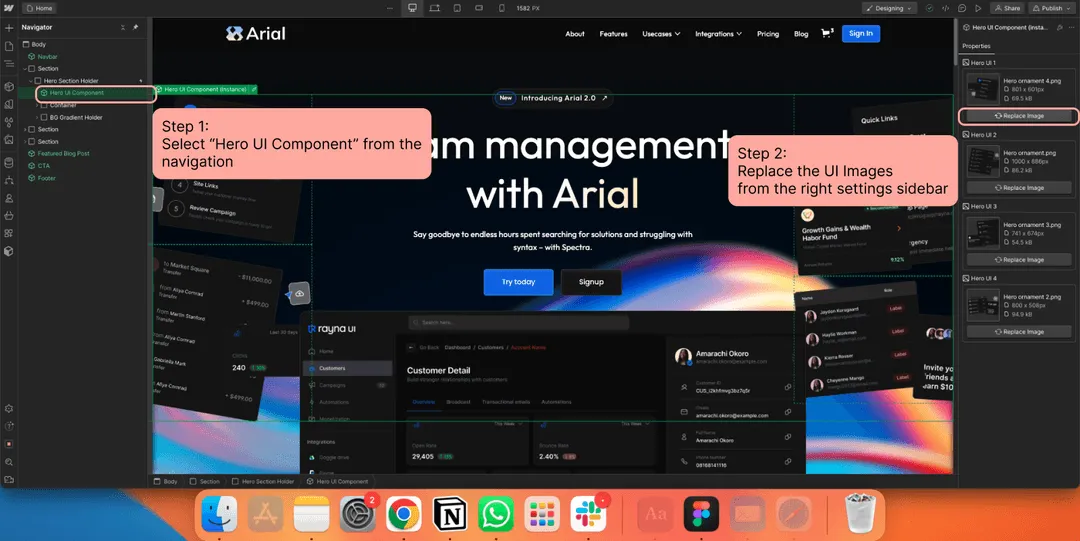The height and width of the screenshot is (541, 1080).
Task: Expand the BG Gradient Holder chevron
Action: 37,118
